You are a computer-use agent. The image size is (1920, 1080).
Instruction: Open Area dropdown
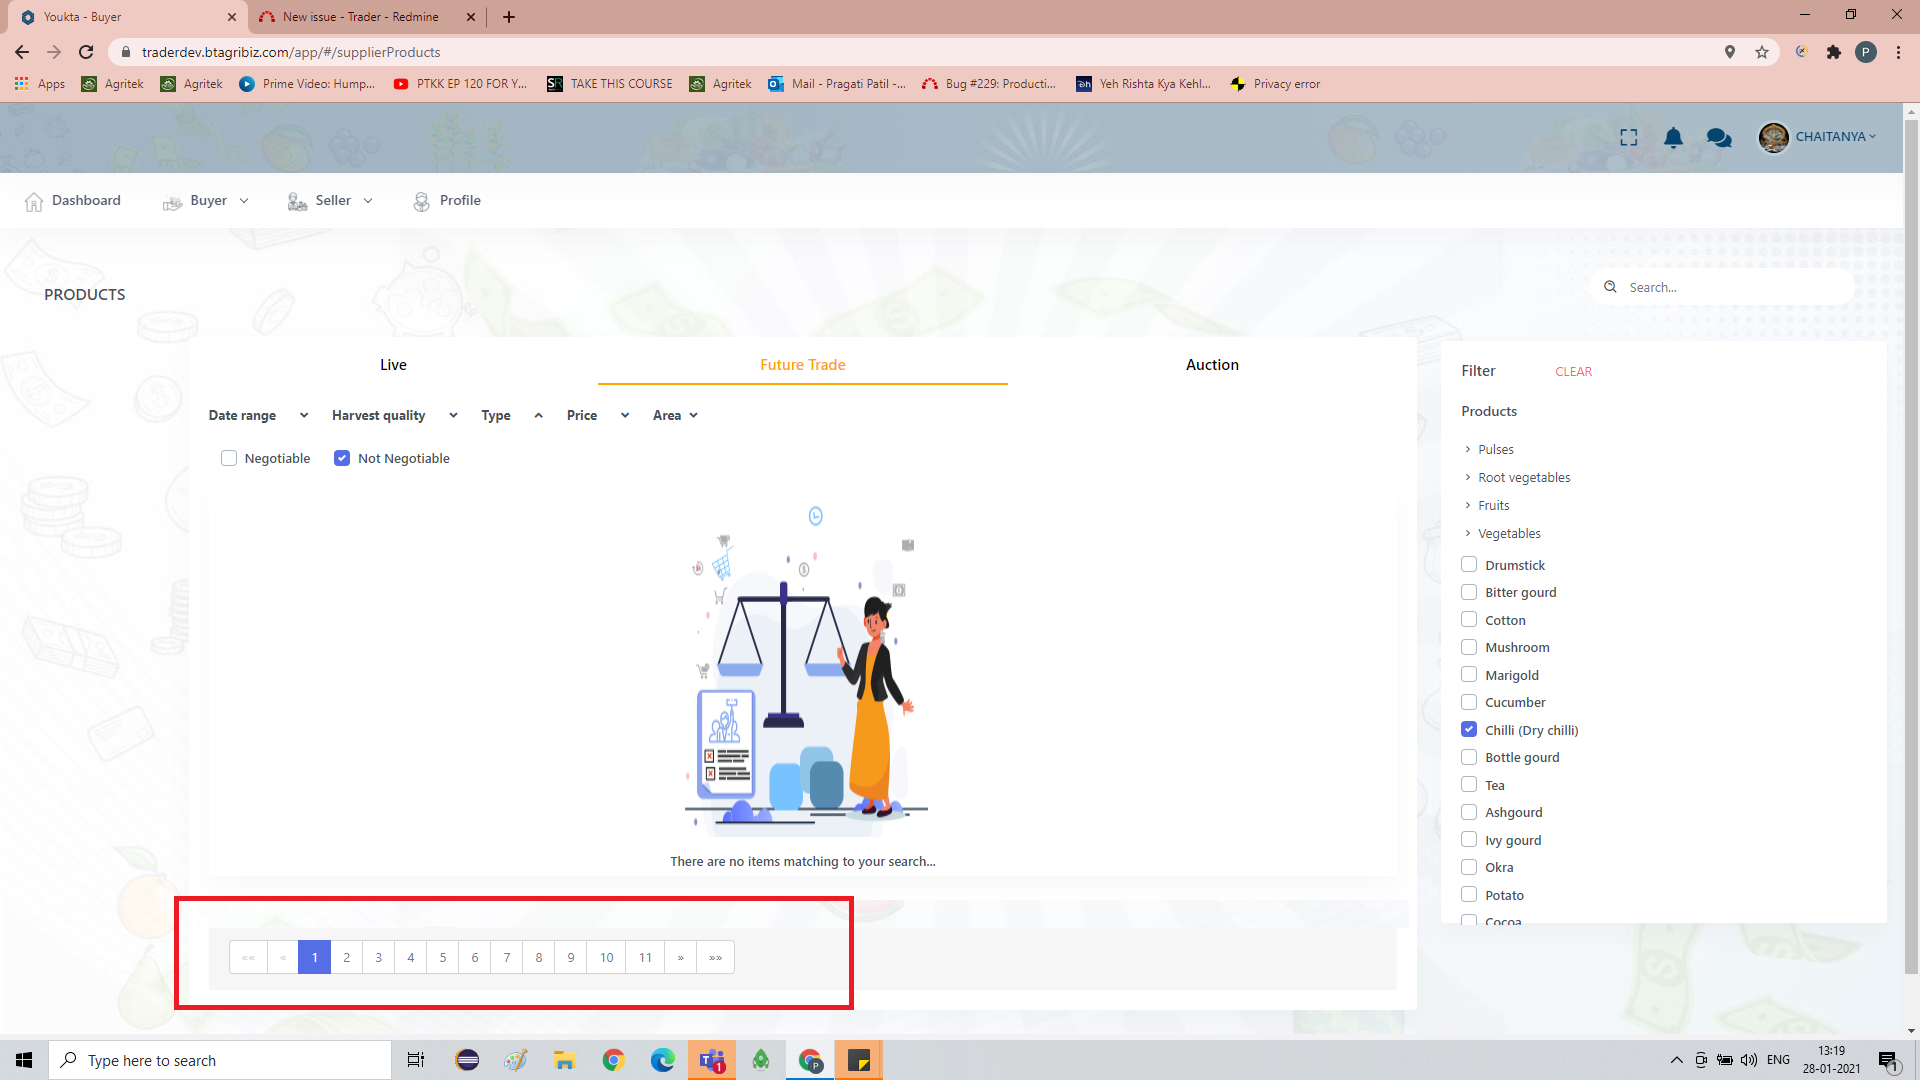675,415
